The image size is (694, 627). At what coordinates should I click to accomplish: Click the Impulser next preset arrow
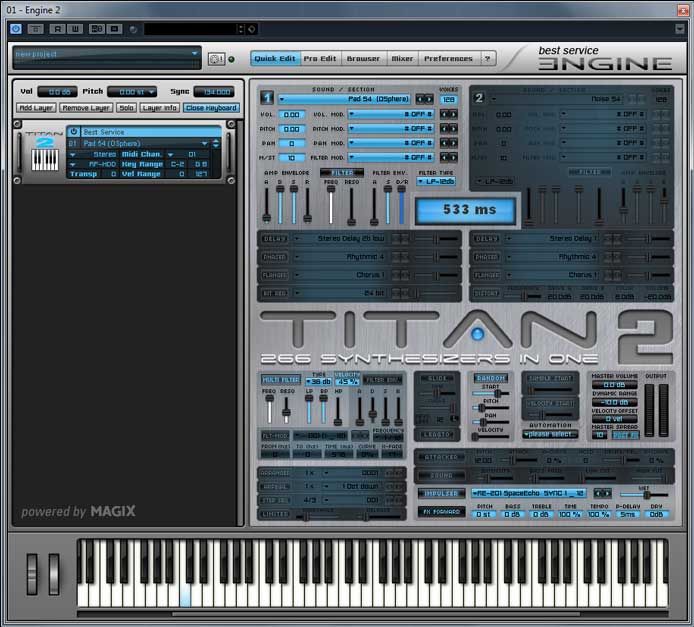coord(607,493)
